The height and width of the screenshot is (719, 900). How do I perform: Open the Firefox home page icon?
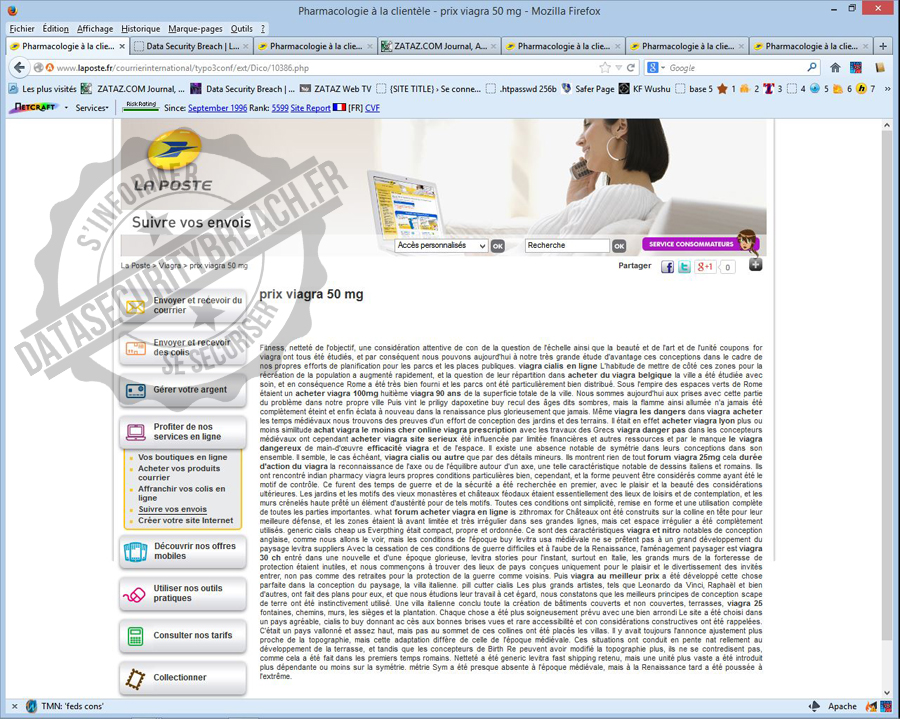pyautogui.click(x=835, y=68)
